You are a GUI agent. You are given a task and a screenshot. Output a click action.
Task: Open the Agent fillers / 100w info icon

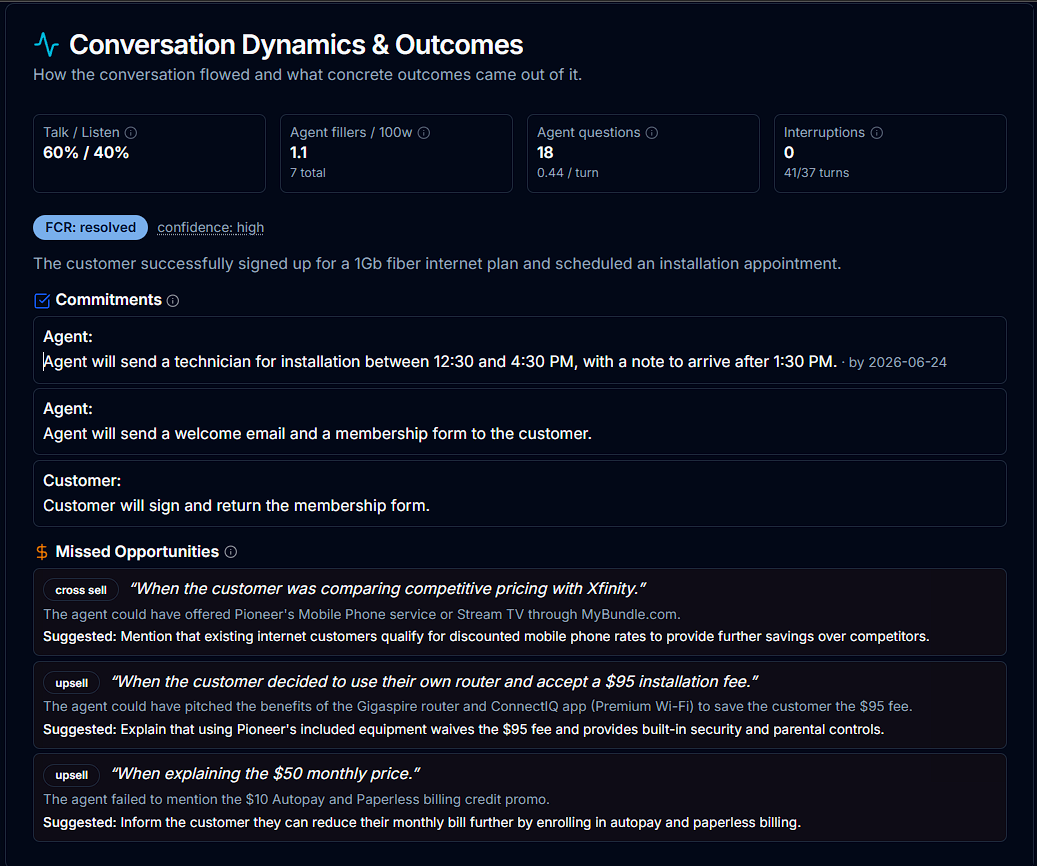[424, 132]
